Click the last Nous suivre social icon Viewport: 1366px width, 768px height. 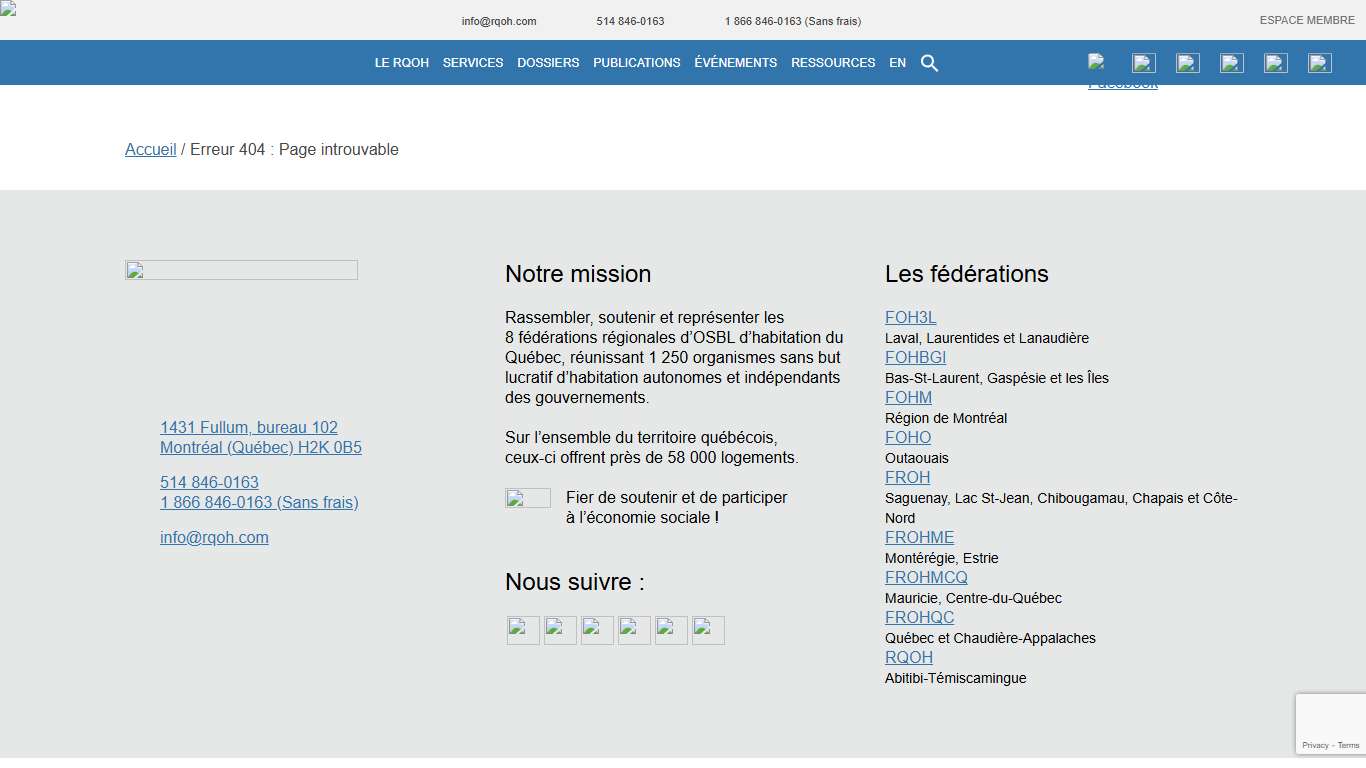[707, 630]
